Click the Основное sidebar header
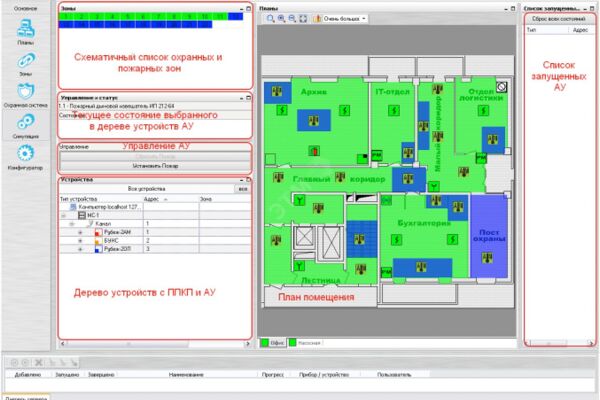The width and height of the screenshot is (600, 400). 26,8
